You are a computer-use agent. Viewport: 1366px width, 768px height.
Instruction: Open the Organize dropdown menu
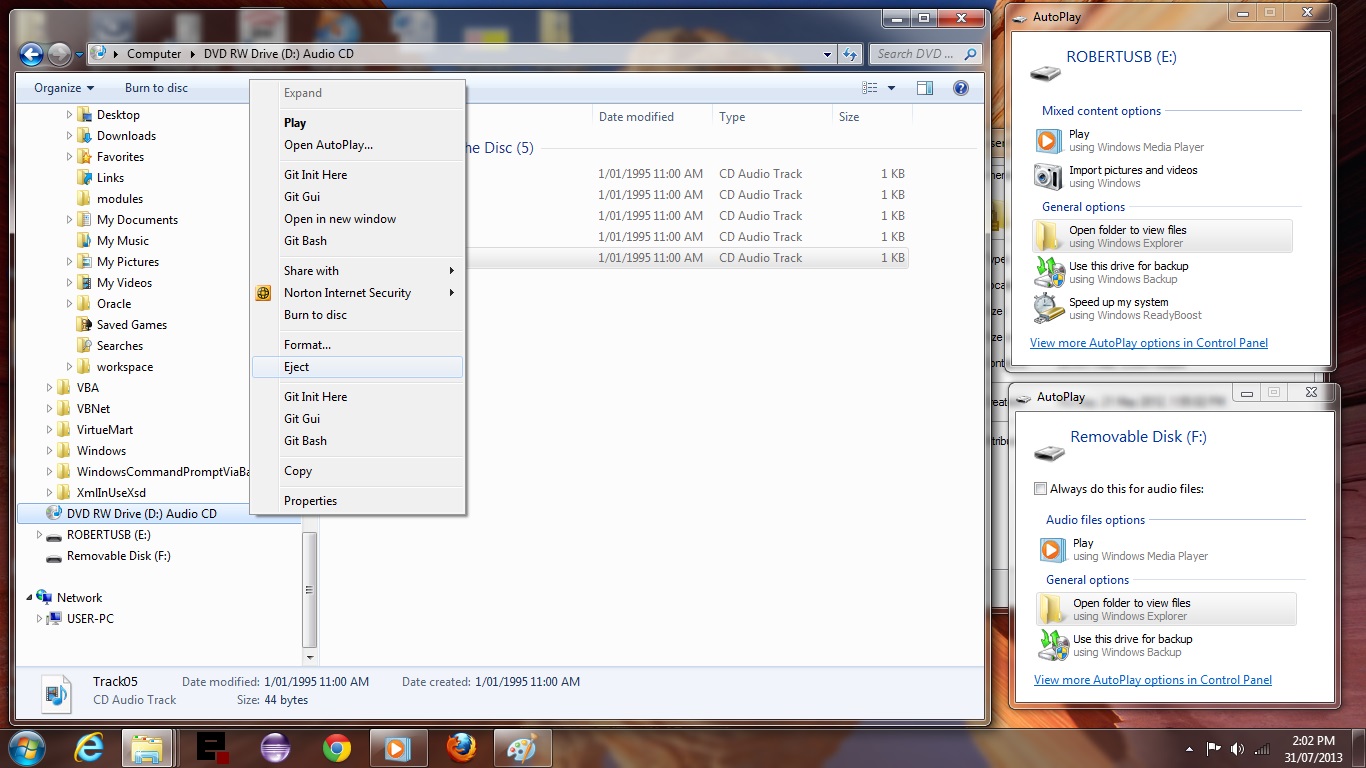pos(63,88)
